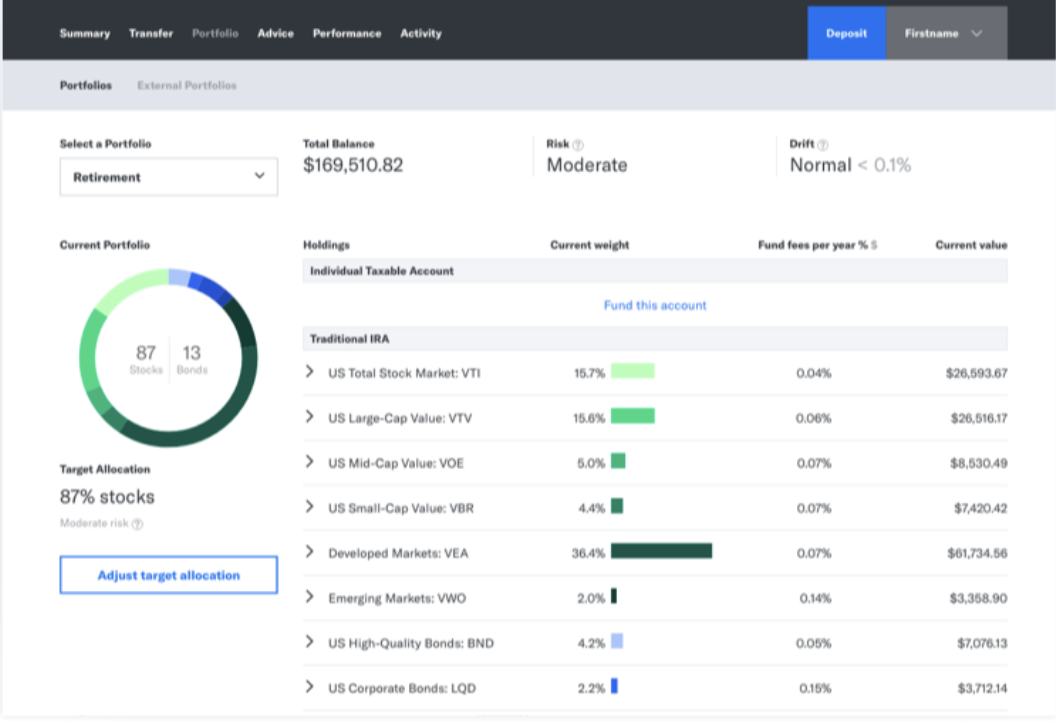
Task: Click the Moderate risk help icon
Action: [137, 524]
